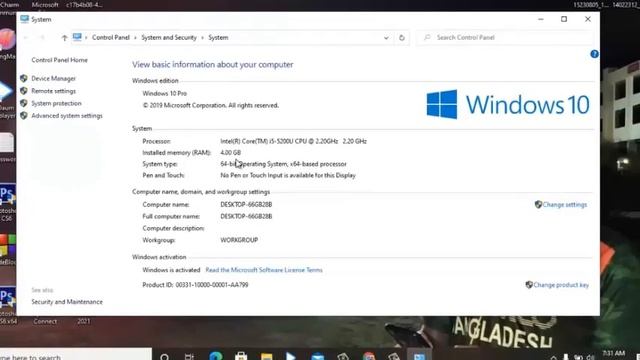This screenshot has width=640, height=360.
Task: Open Cortana circle icon on taskbar
Action: [x=164, y=357]
